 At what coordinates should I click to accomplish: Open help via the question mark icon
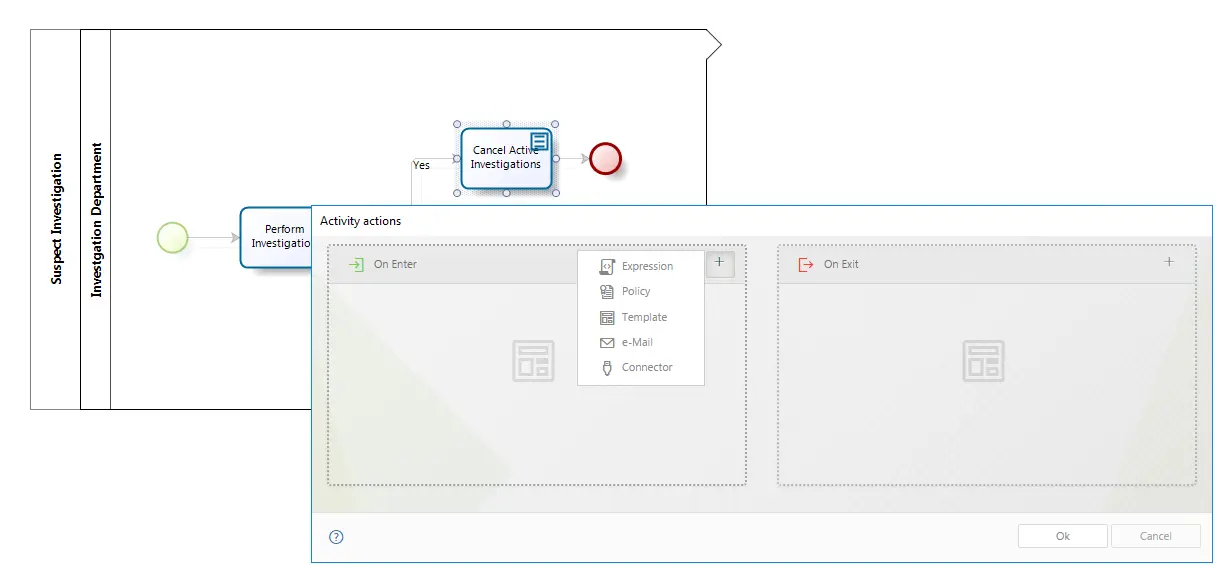336,537
